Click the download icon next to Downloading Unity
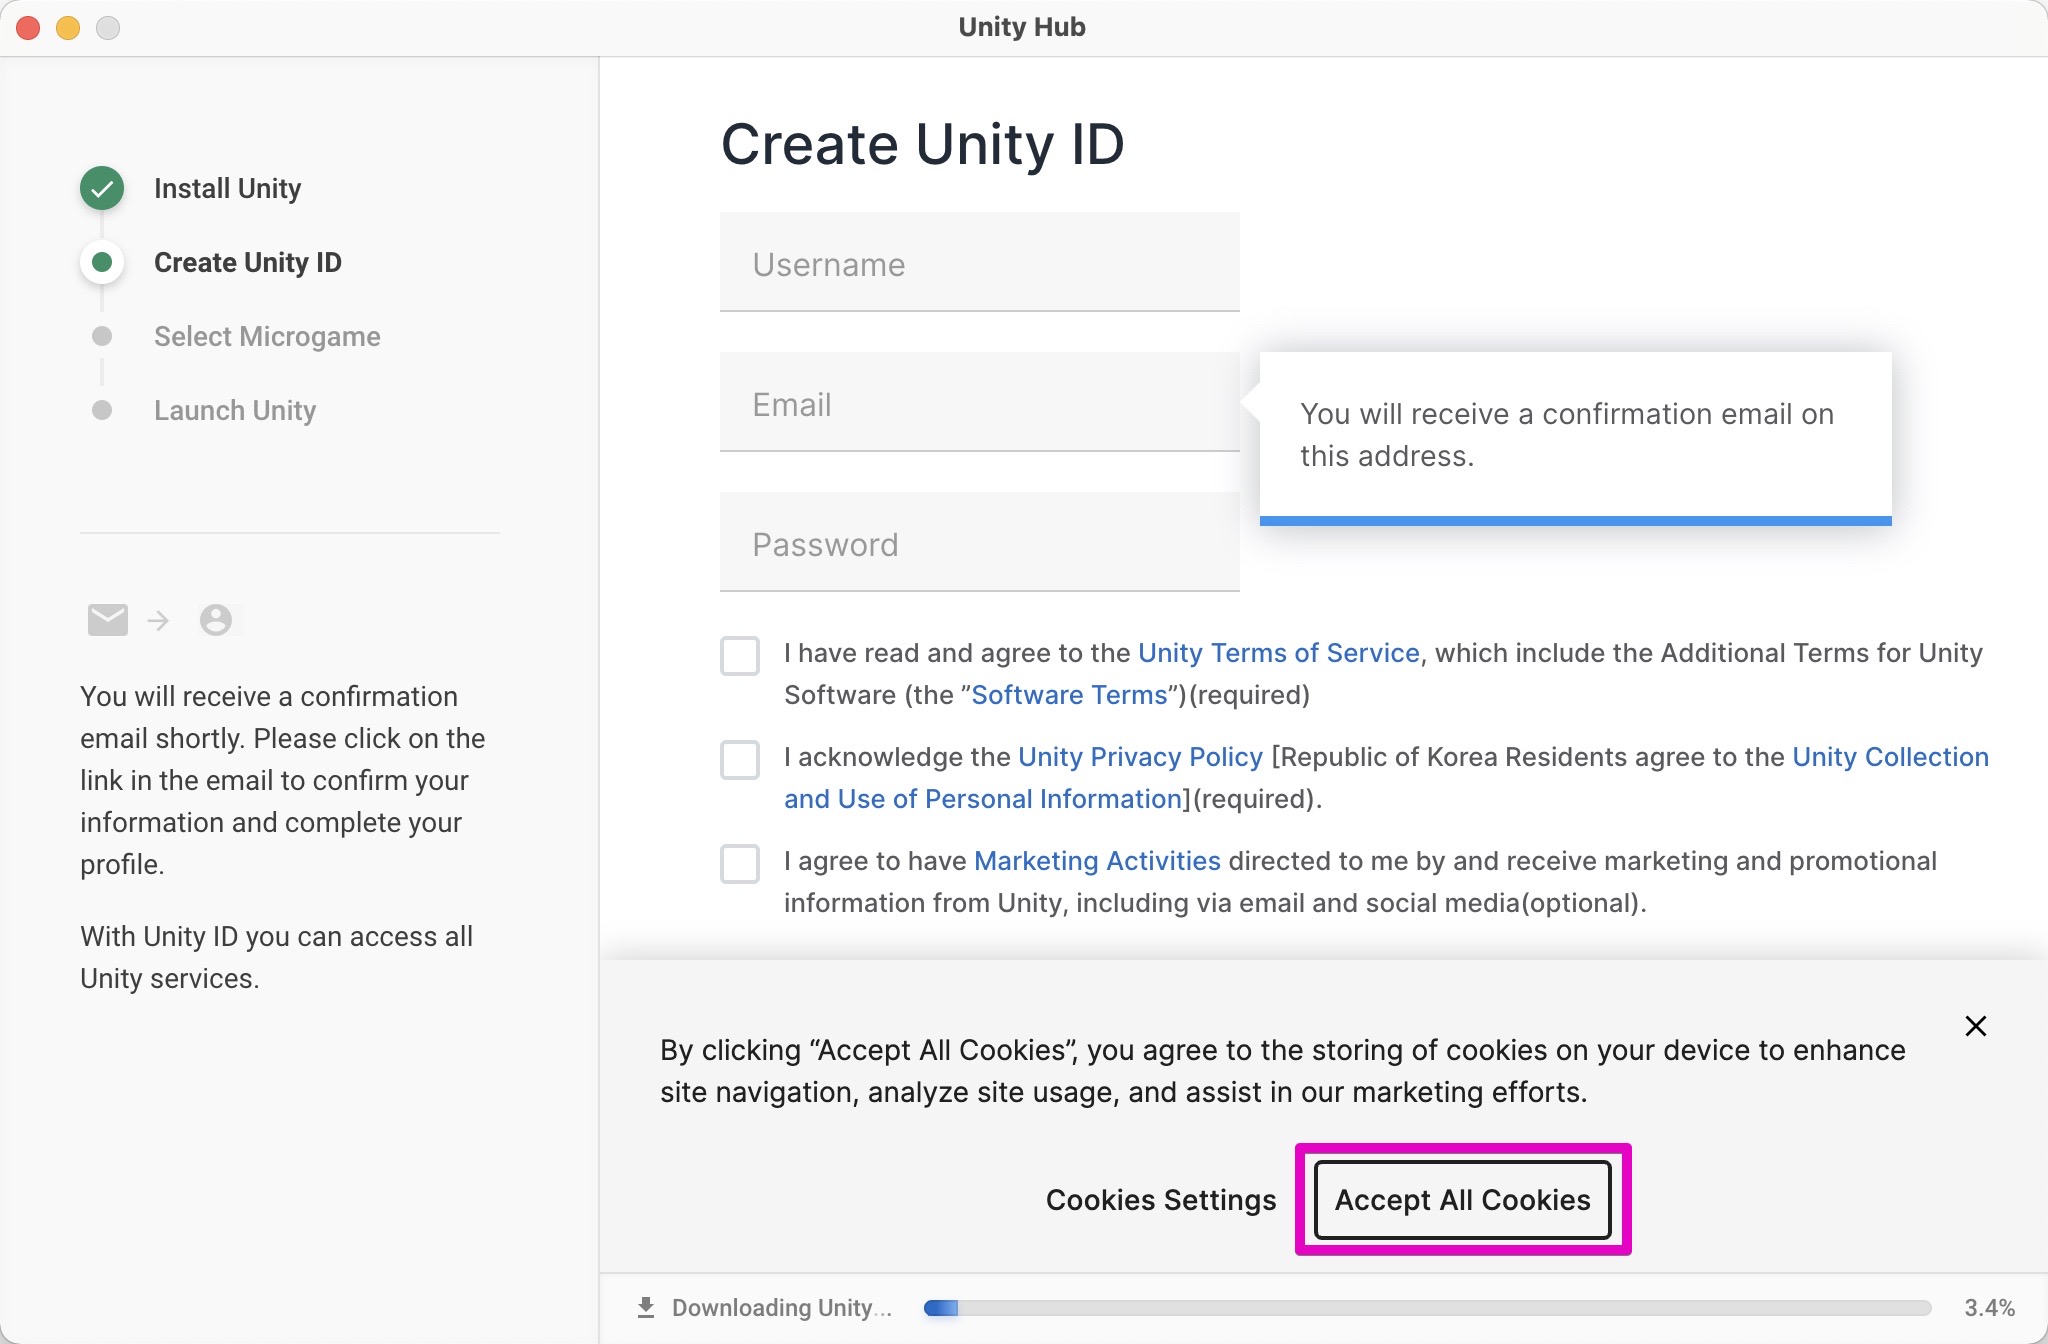 pyautogui.click(x=646, y=1306)
